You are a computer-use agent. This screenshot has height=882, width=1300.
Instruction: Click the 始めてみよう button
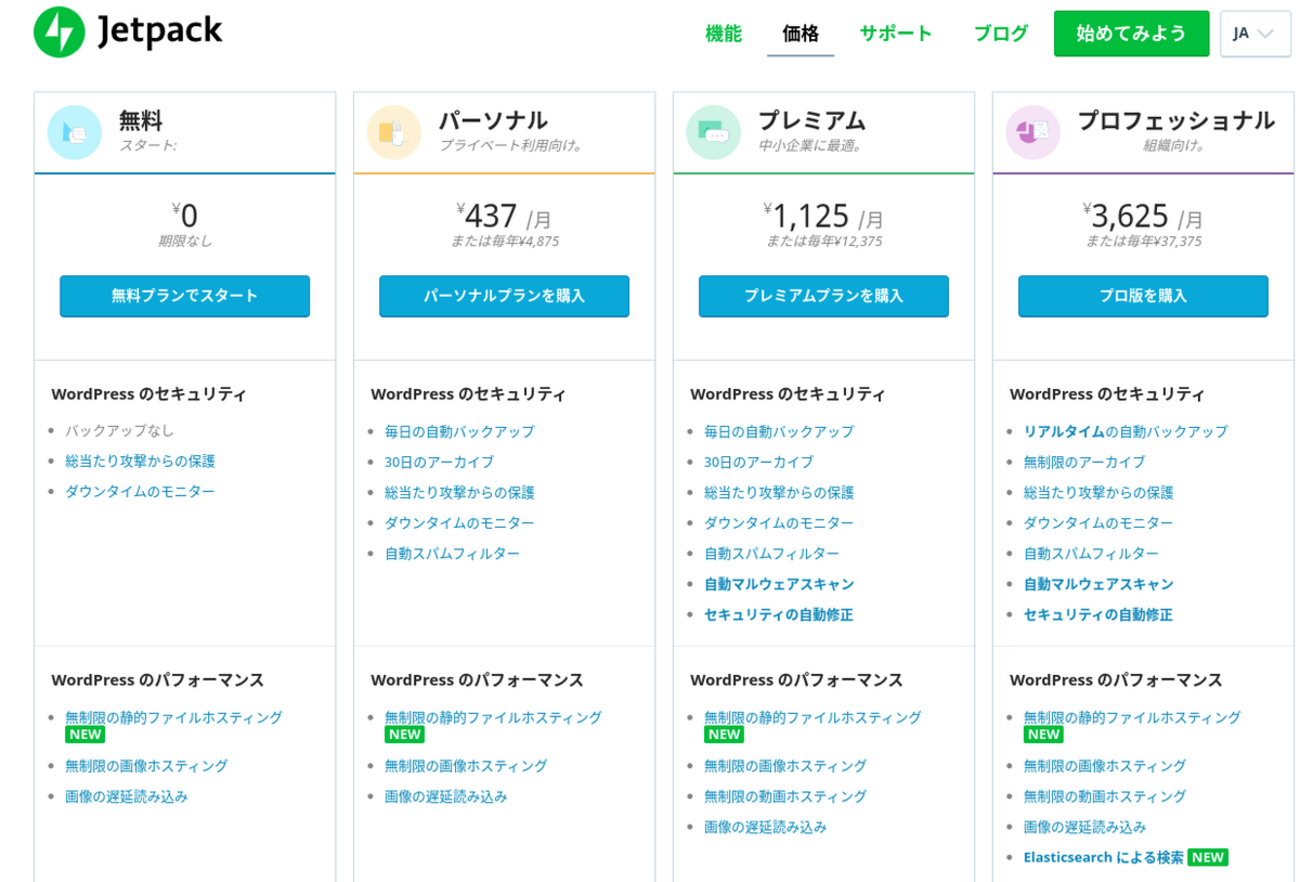click(x=1131, y=33)
